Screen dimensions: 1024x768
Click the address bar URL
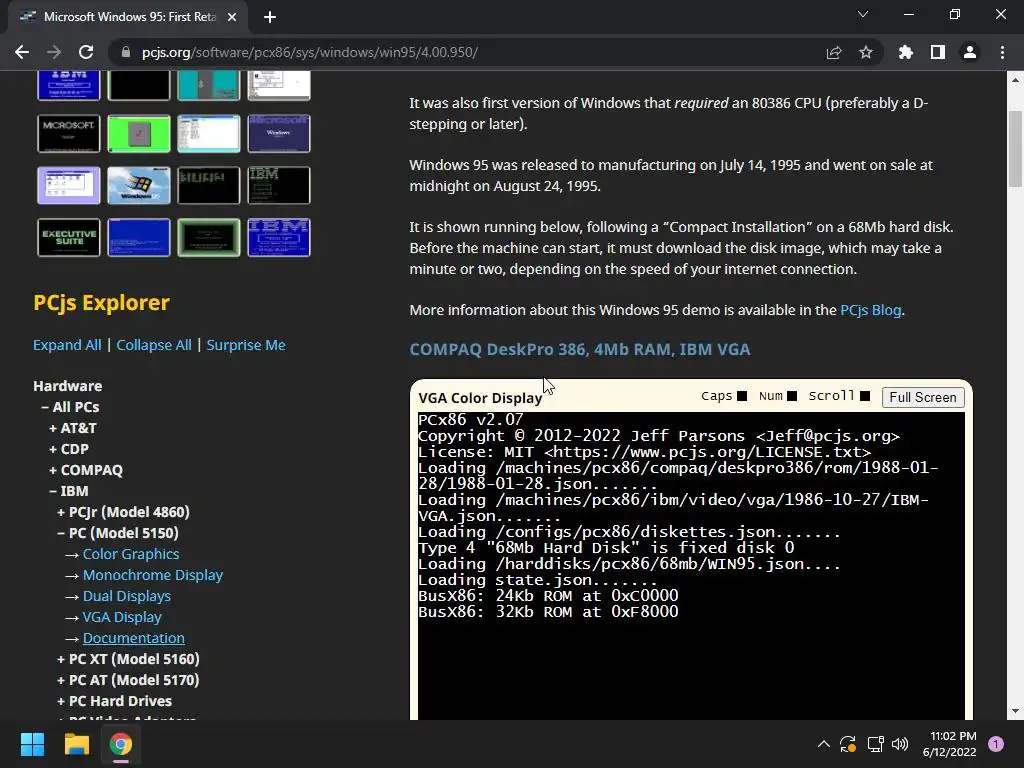310,52
